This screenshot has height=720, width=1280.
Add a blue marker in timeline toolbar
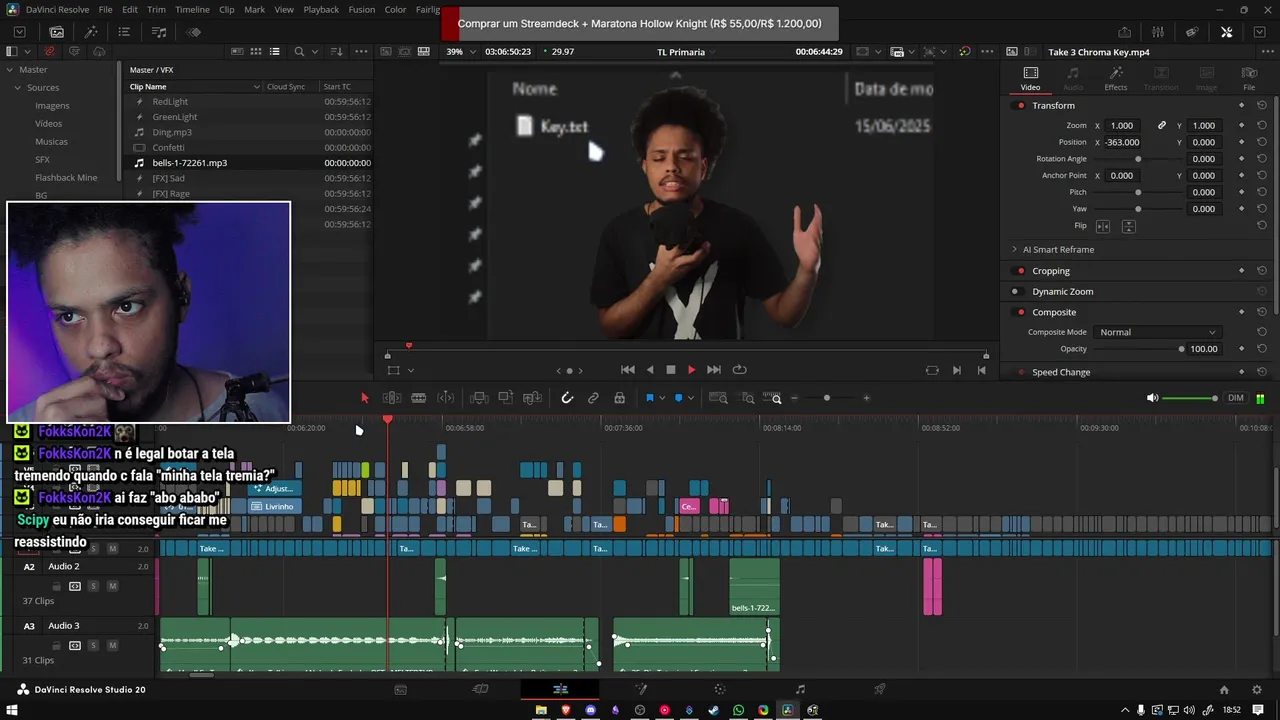click(678, 398)
